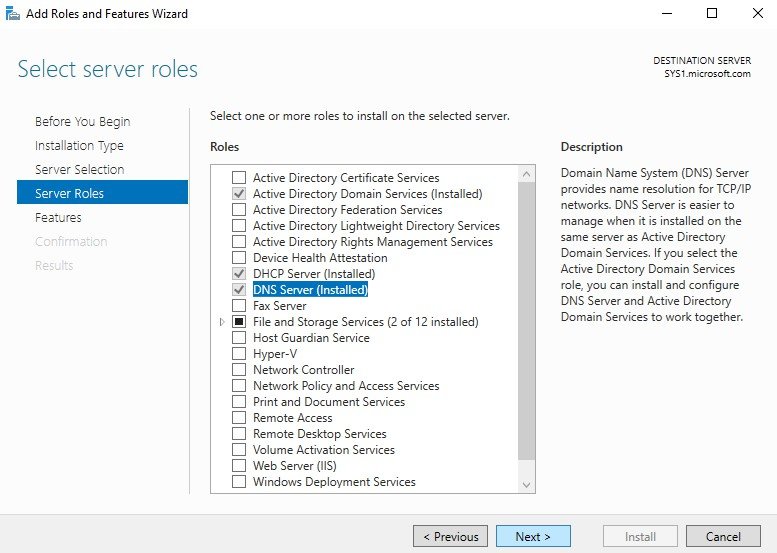This screenshot has width=777, height=553.
Task: Check Network Controller role
Action: tap(239, 370)
